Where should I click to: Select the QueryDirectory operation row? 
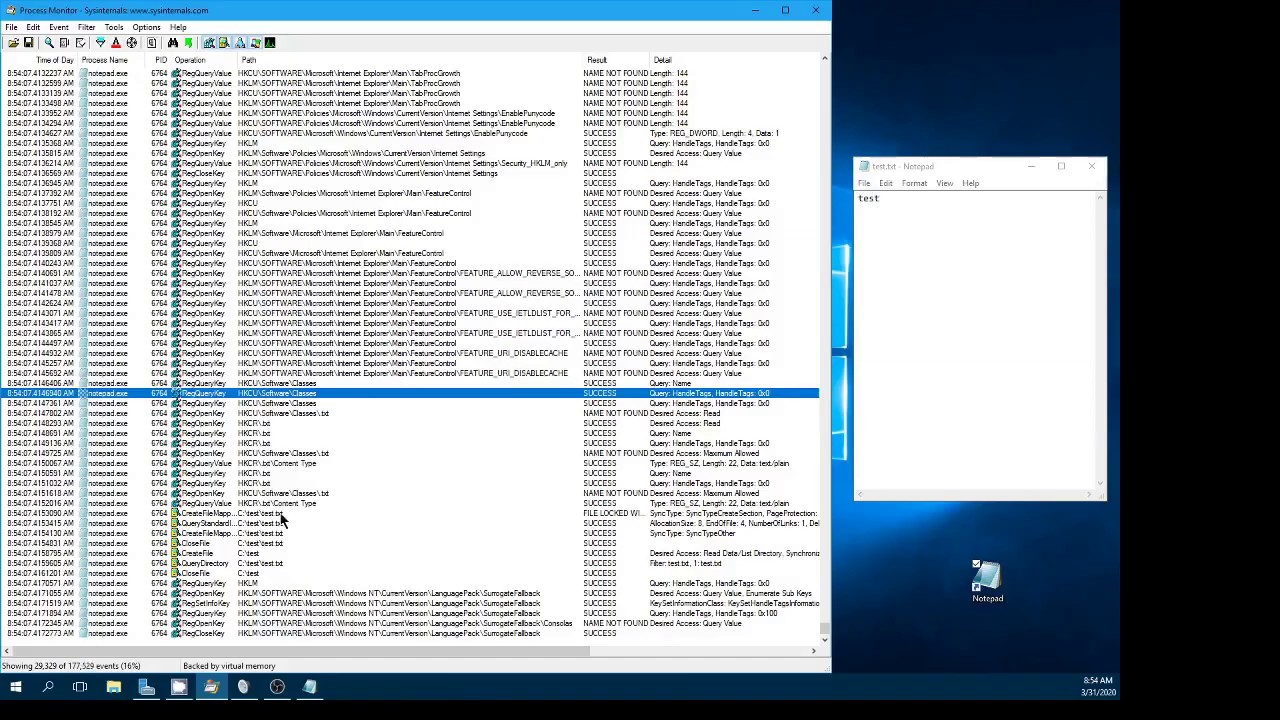click(x=410, y=563)
